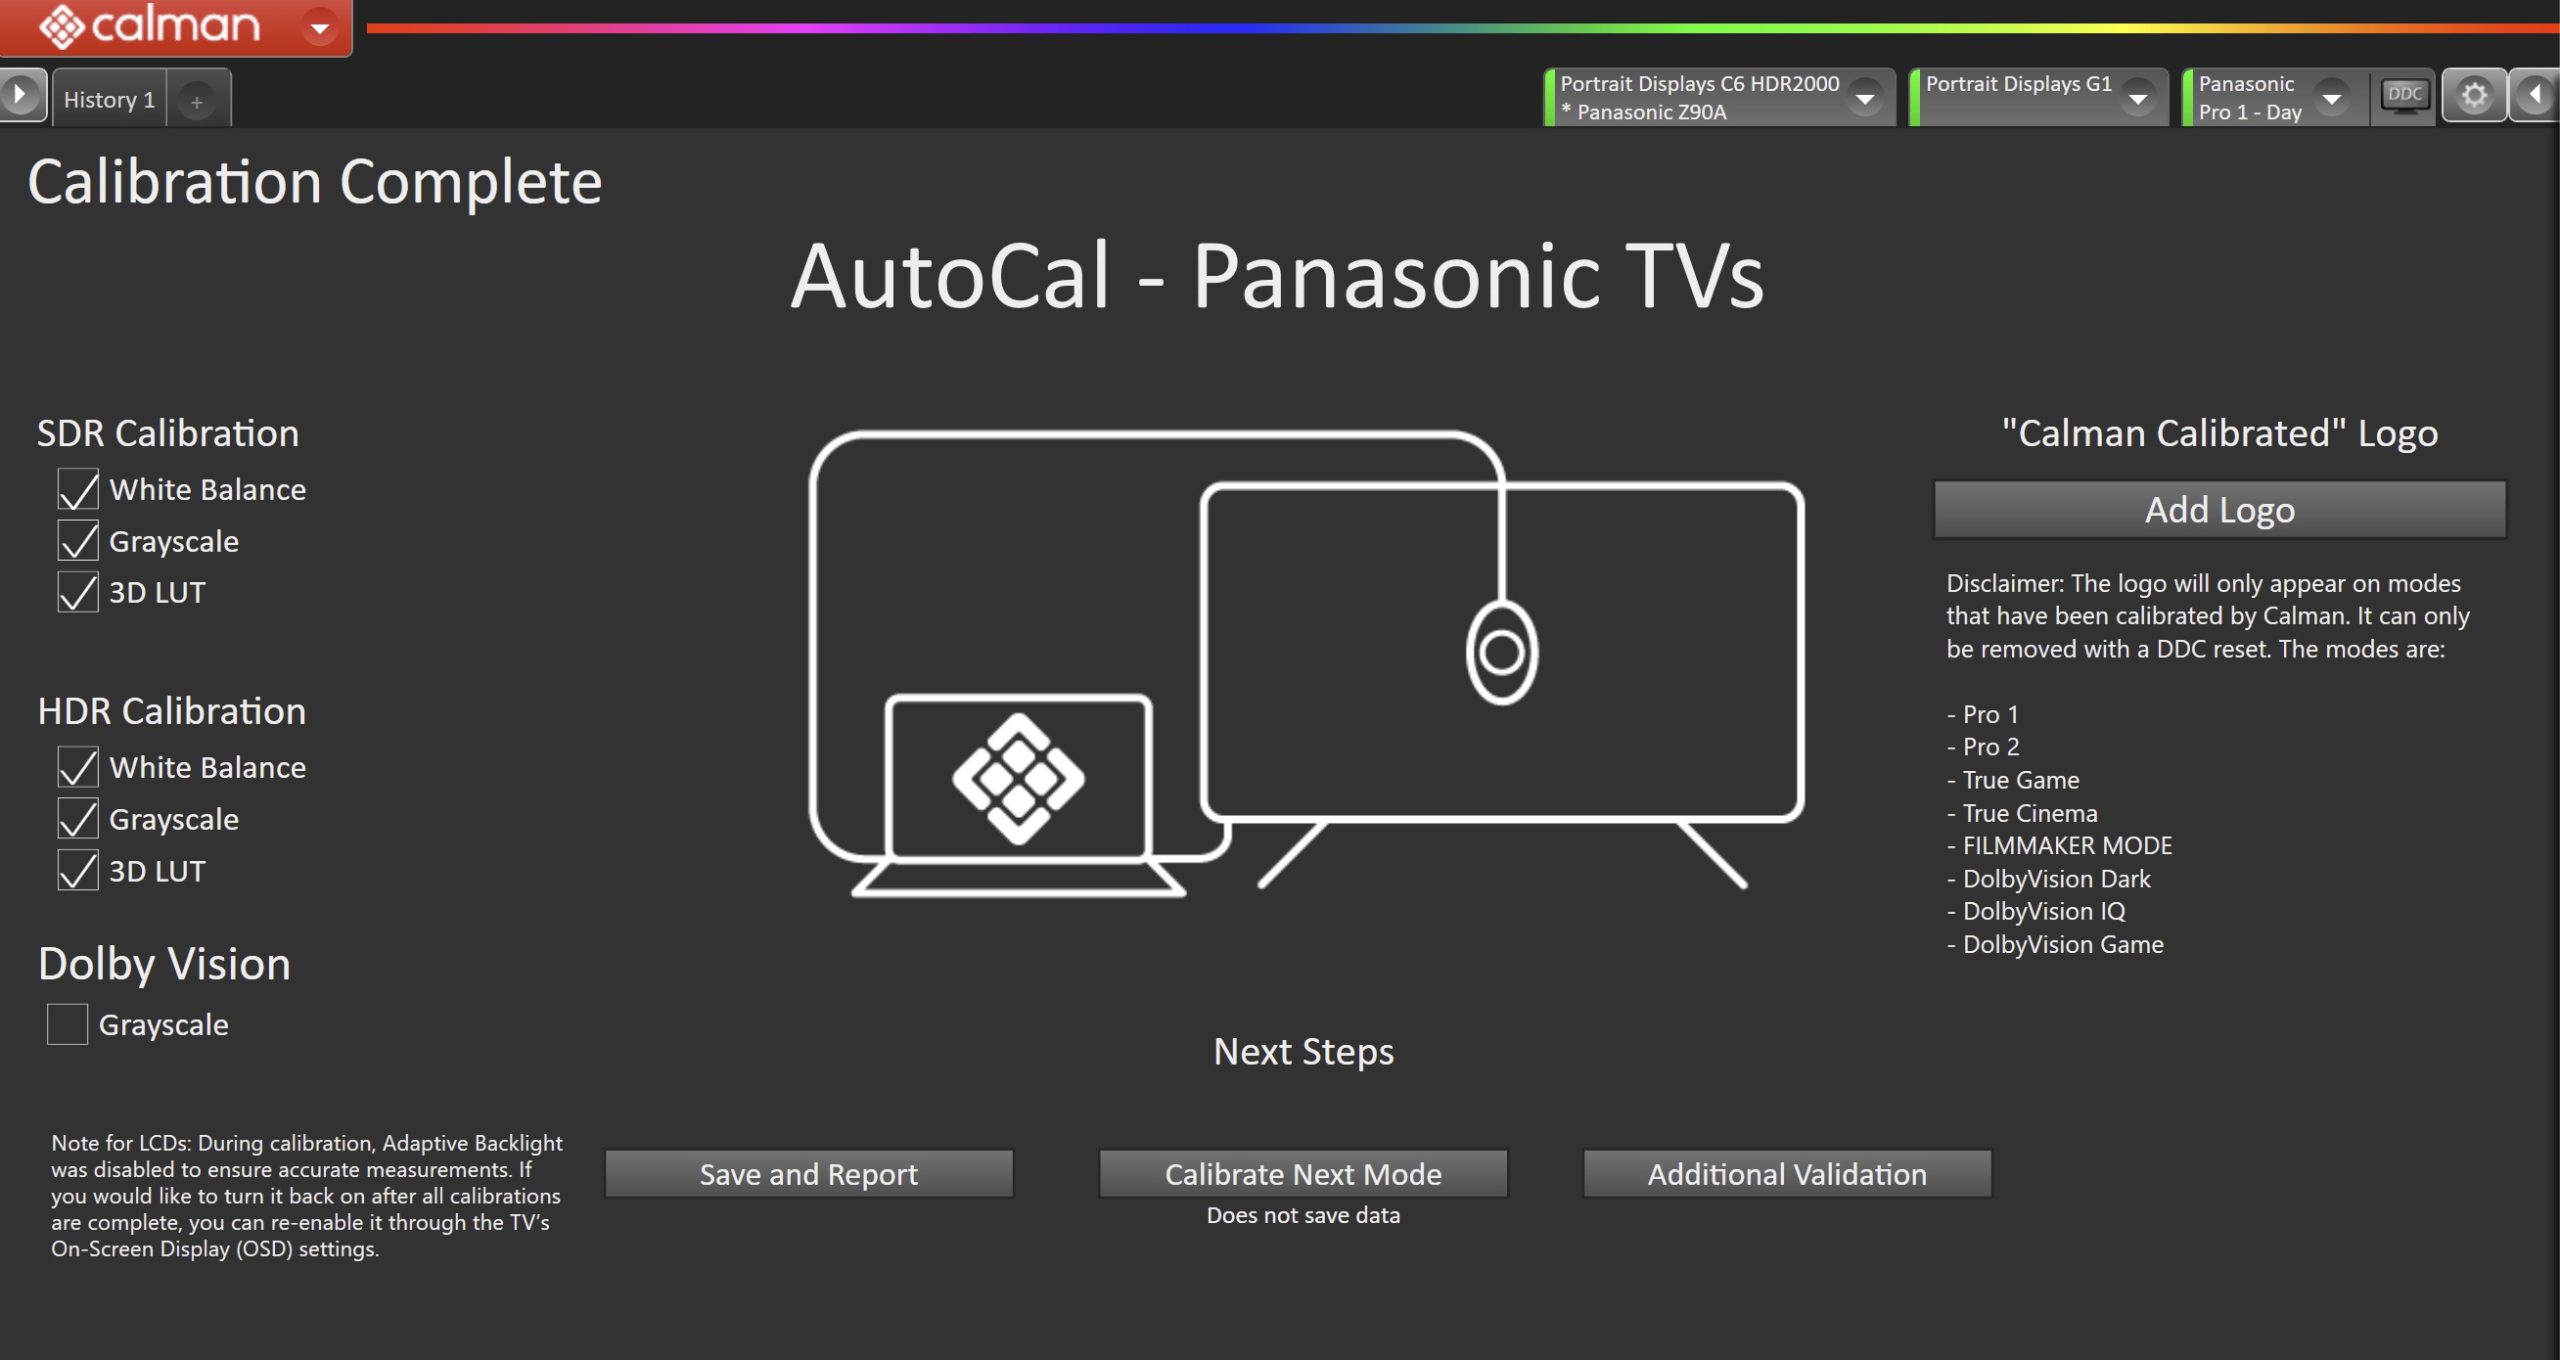This screenshot has height=1360, width=2560.
Task: Enable Dolby Vision Grayscale checkbox
Action: pyautogui.click(x=68, y=1024)
